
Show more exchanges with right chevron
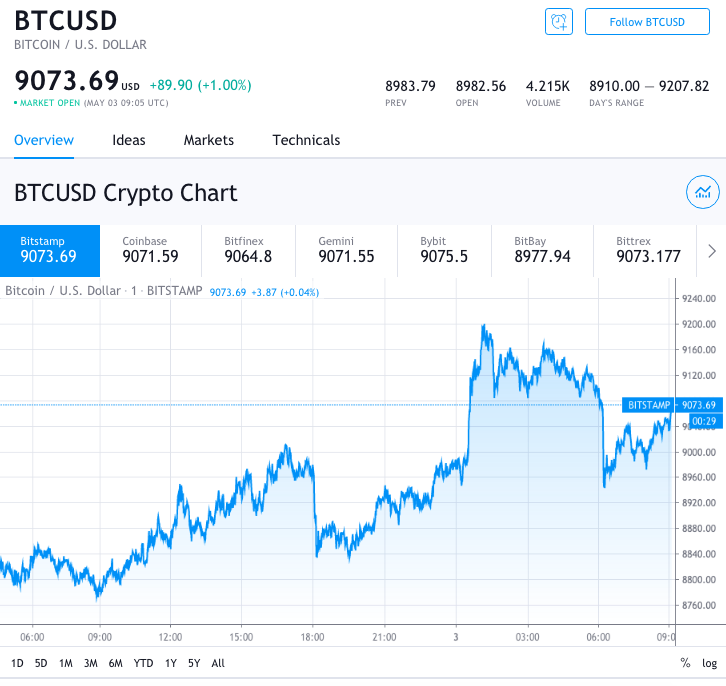pyautogui.click(x=712, y=251)
